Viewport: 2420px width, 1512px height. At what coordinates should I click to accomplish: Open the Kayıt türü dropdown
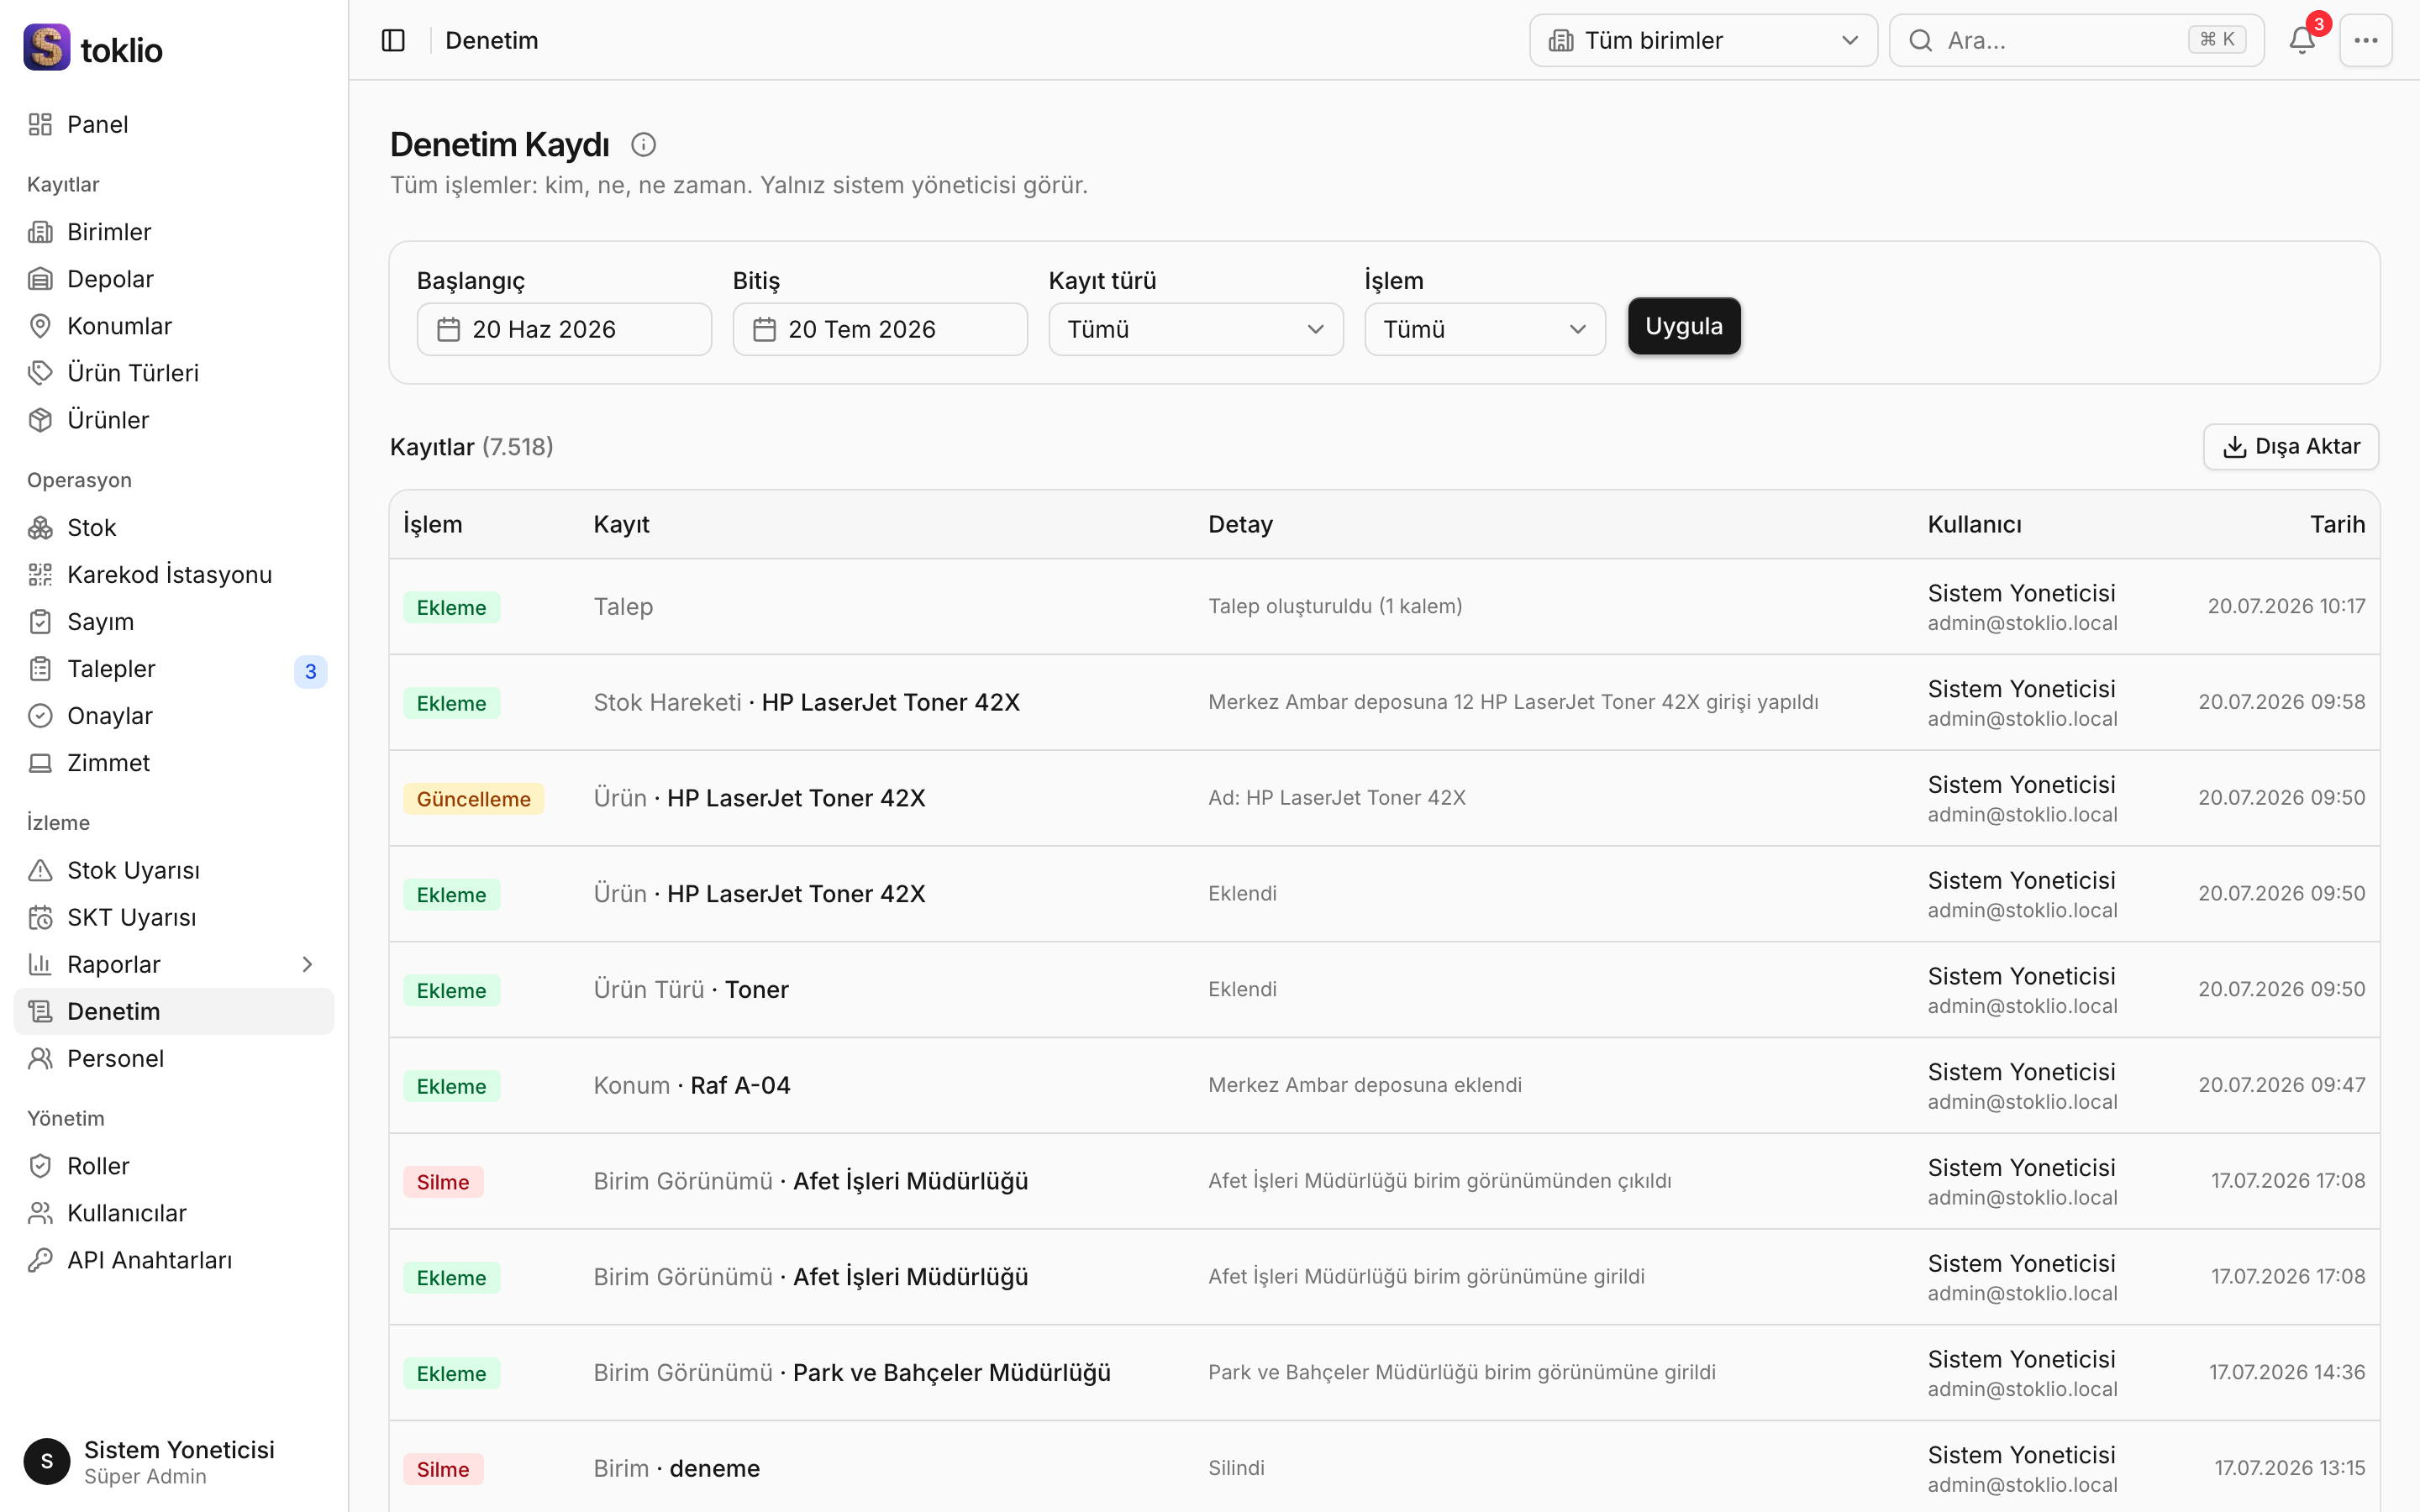(1195, 329)
